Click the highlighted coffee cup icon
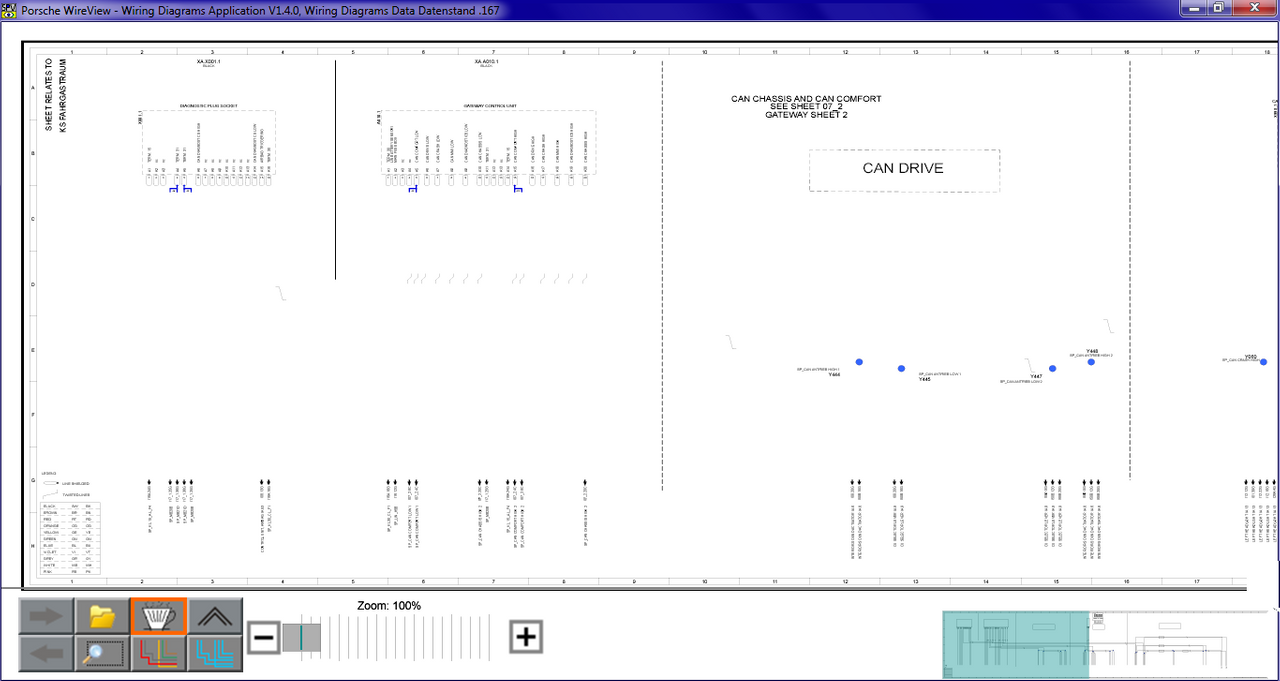The width and height of the screenshot is (1280, 681). [x=158, y=616]
